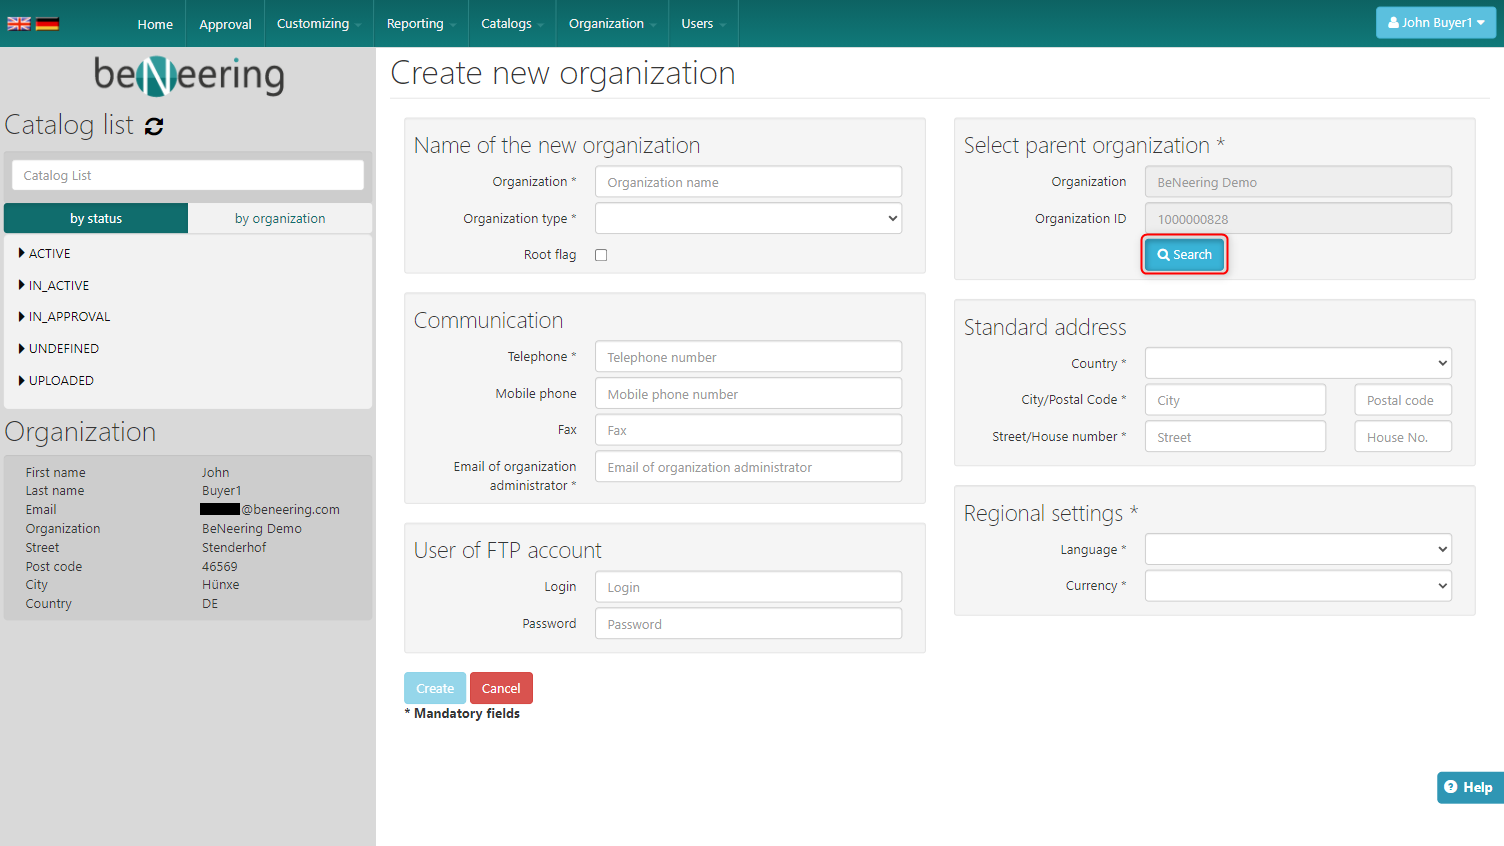This screenshot has height=846, width=1504.
Task: Open the Currency dropdown
Action: [1297, 586]
